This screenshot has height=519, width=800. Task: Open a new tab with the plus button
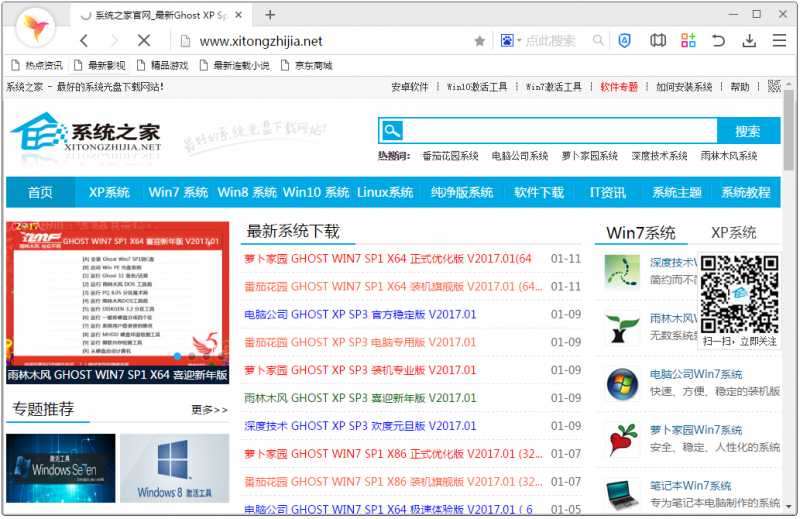(x=270, y=15)
